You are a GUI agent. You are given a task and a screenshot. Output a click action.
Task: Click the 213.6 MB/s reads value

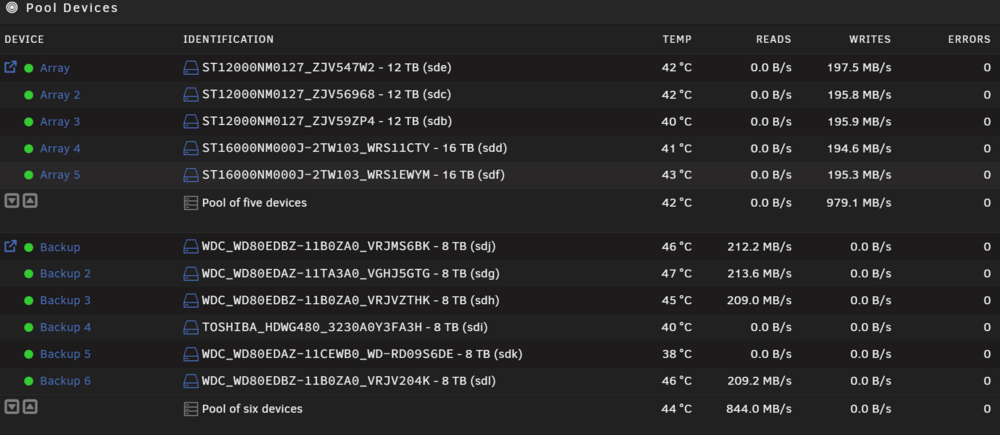759,273
